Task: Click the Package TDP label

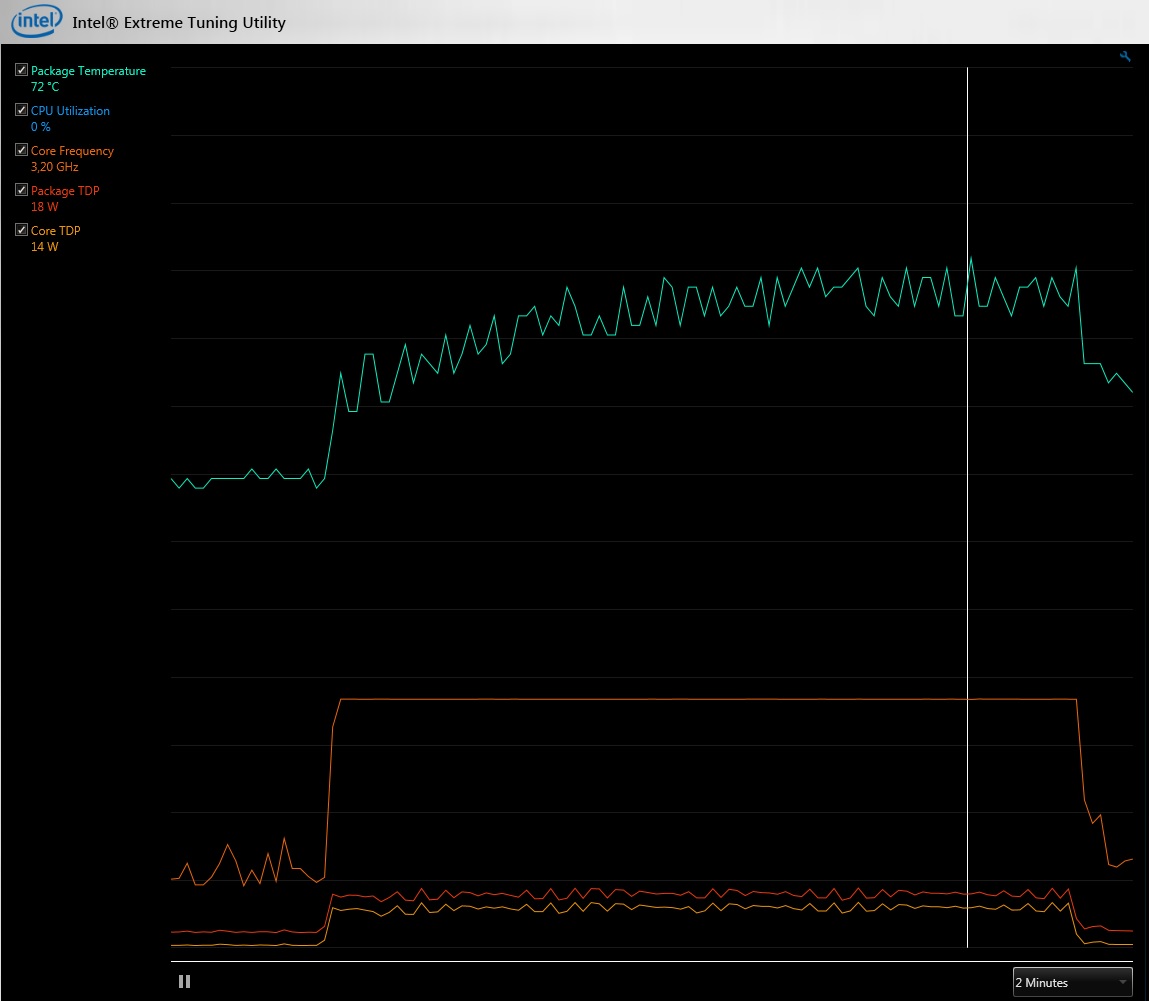Action: click(x=64, y=191)
